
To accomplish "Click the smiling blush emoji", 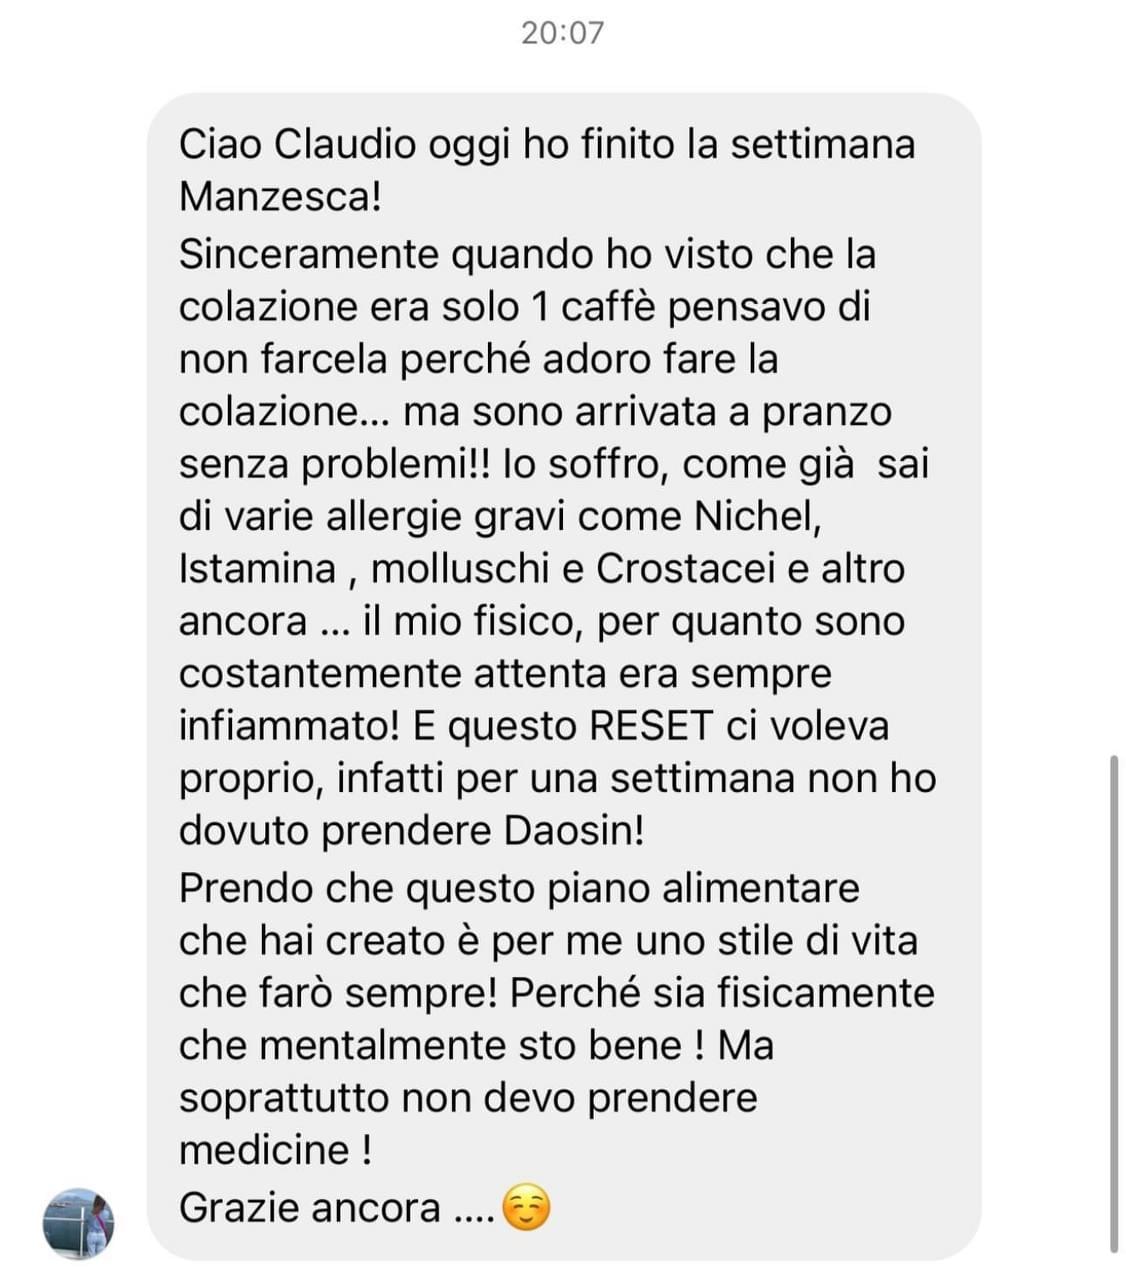I will (x=525, y=1208).
